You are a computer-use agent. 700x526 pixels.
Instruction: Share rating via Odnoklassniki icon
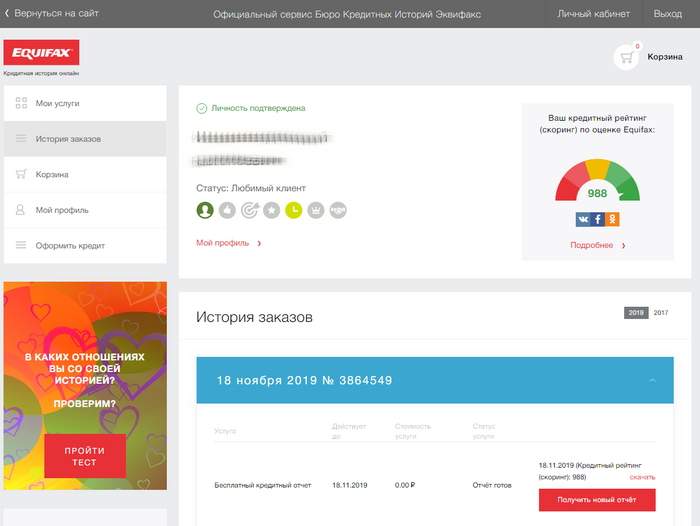612,219
